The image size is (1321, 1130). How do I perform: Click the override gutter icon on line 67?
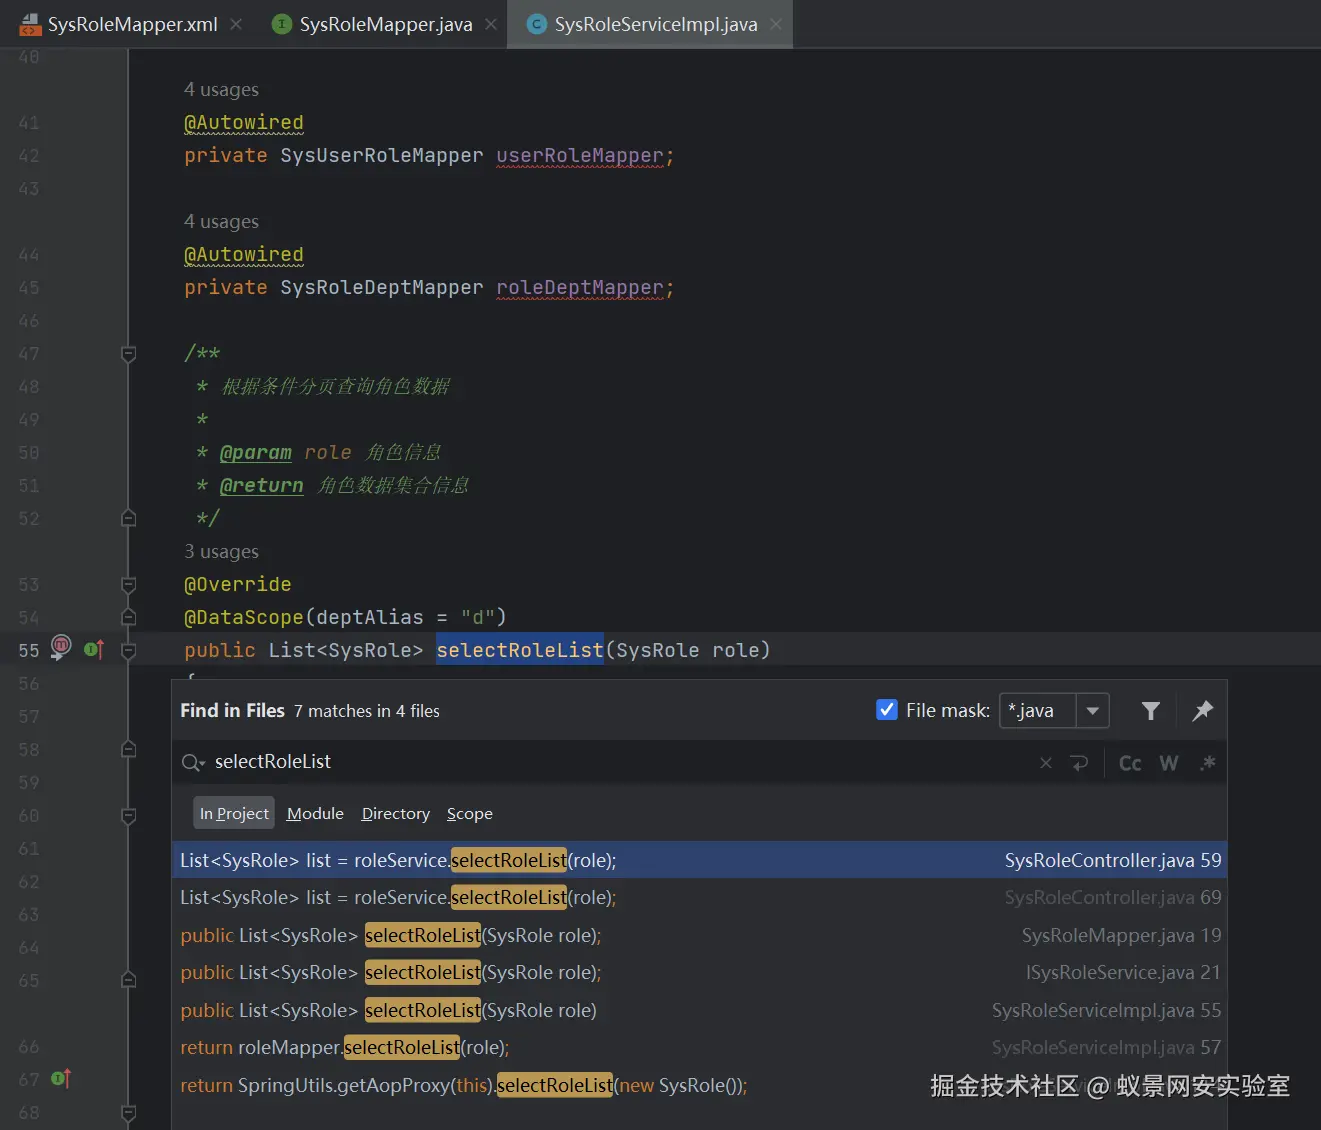(x=61, y=1079)
